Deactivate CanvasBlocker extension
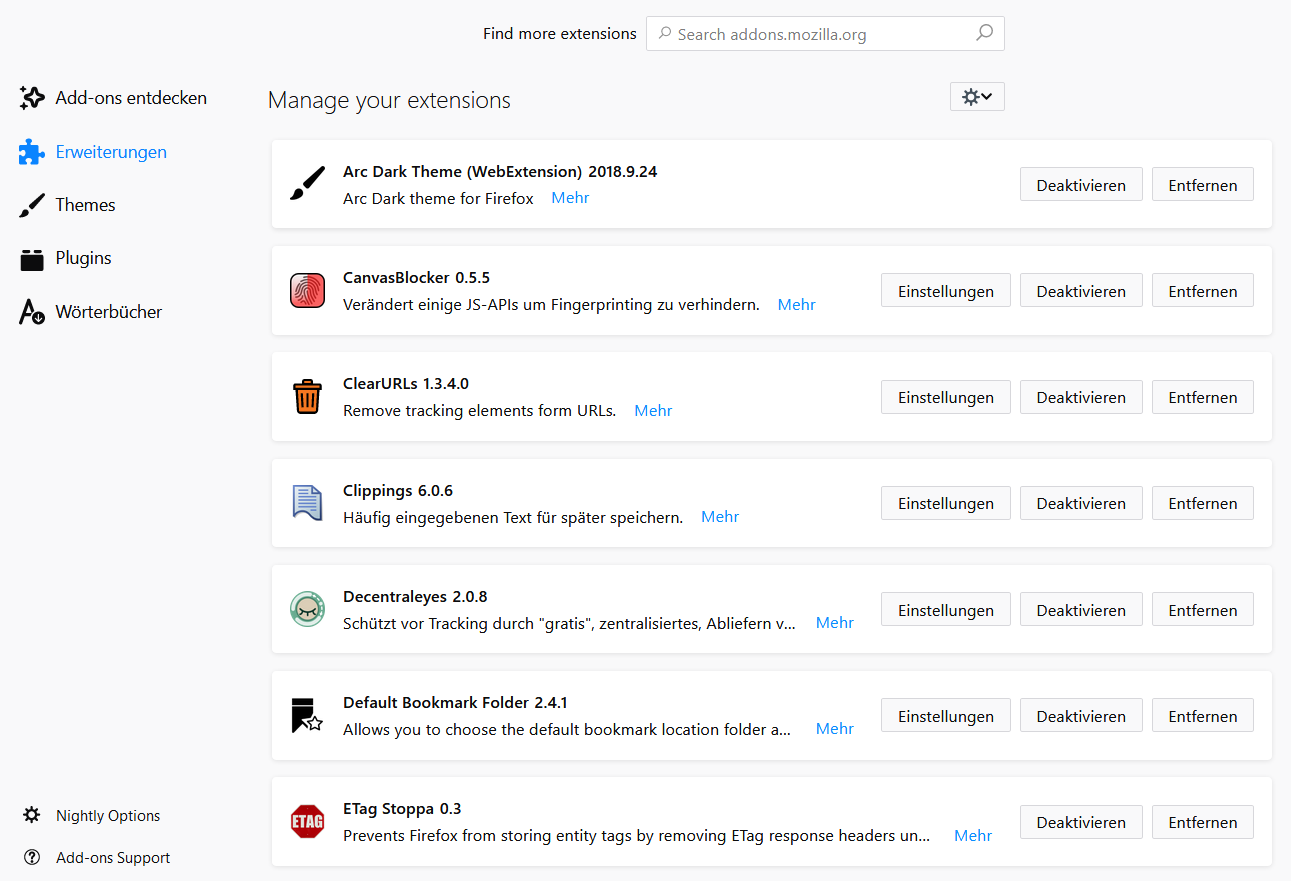This screenshot has height=881, width=1291. coord(1081,291)
